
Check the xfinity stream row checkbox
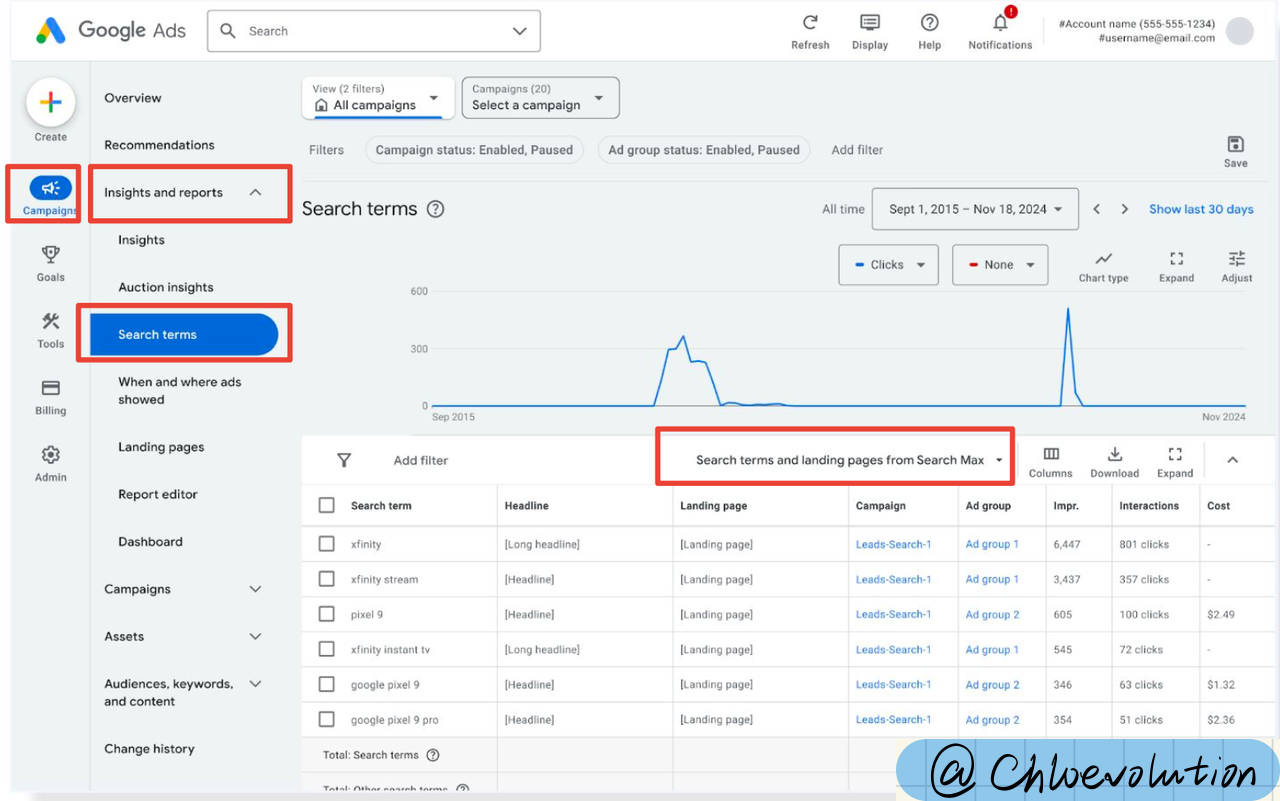pyautogui.click(x=327, y=579)
